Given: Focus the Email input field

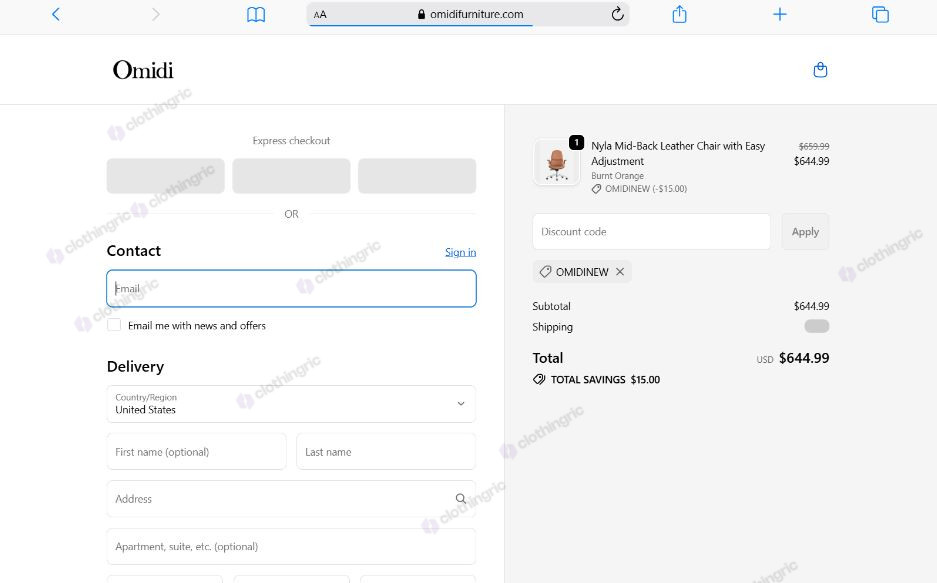Looking at the screenshot, I should pos(292,289).
